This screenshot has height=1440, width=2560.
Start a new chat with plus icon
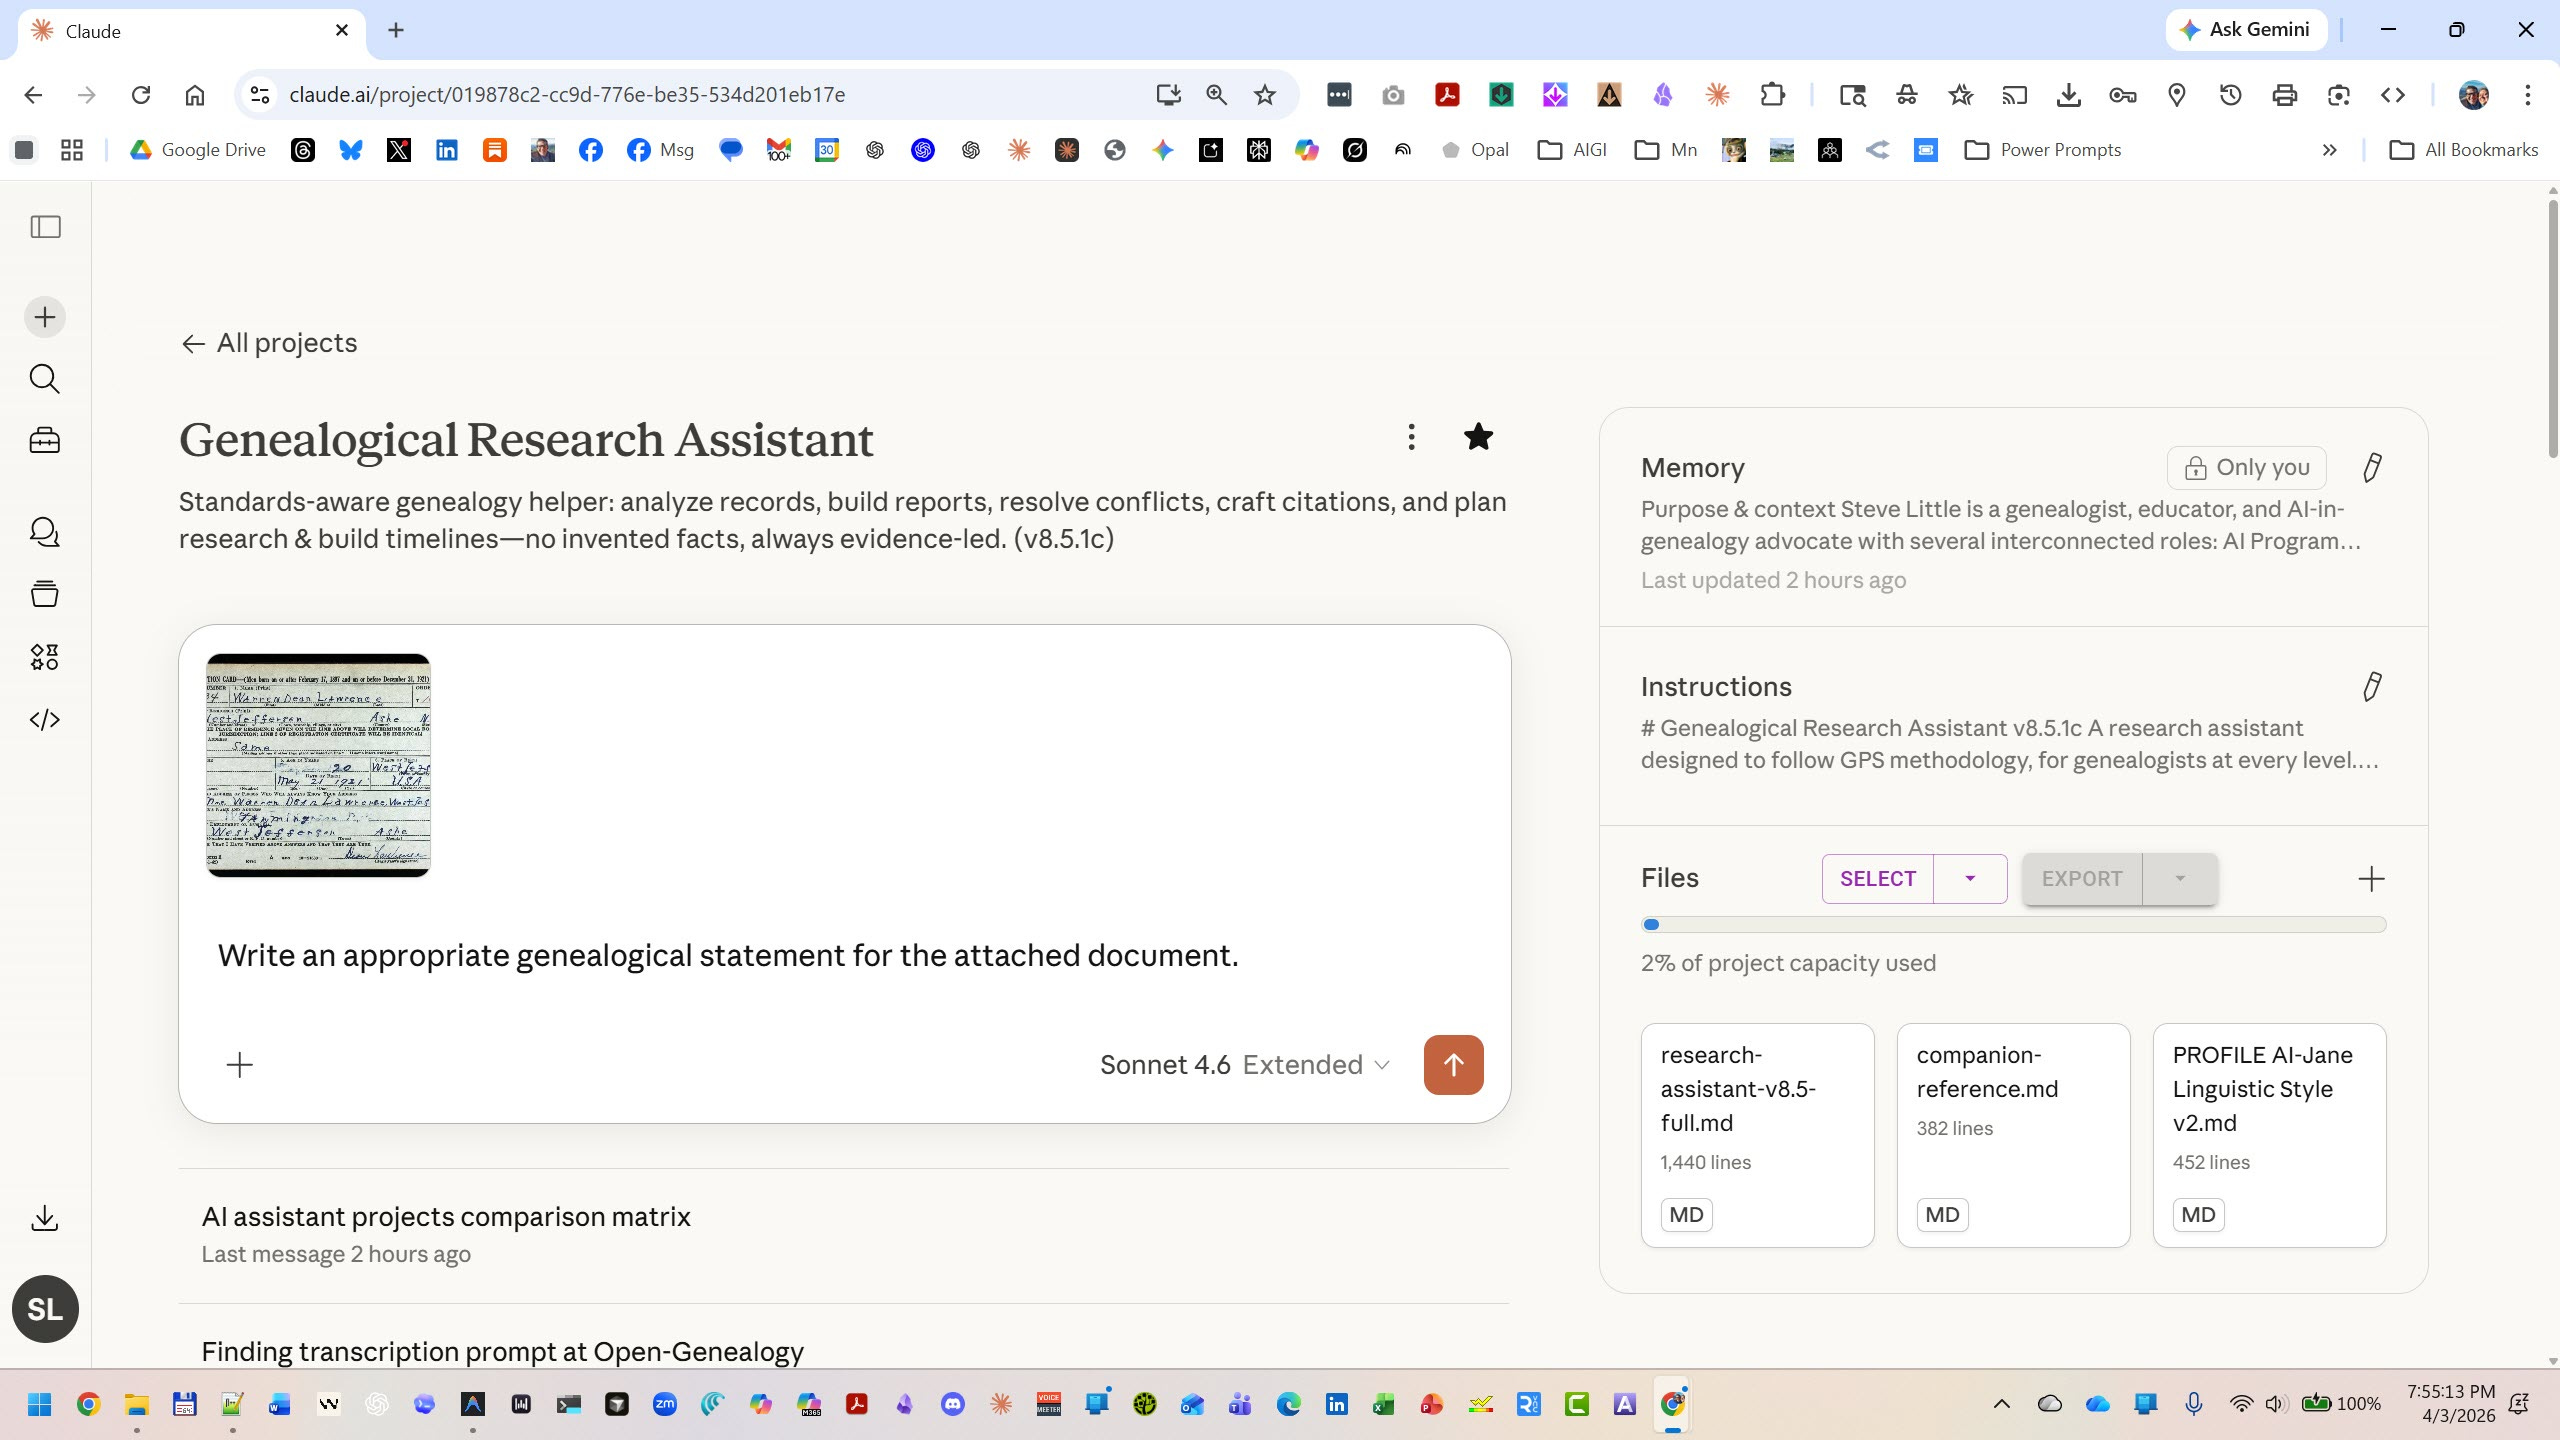[45, 318]
